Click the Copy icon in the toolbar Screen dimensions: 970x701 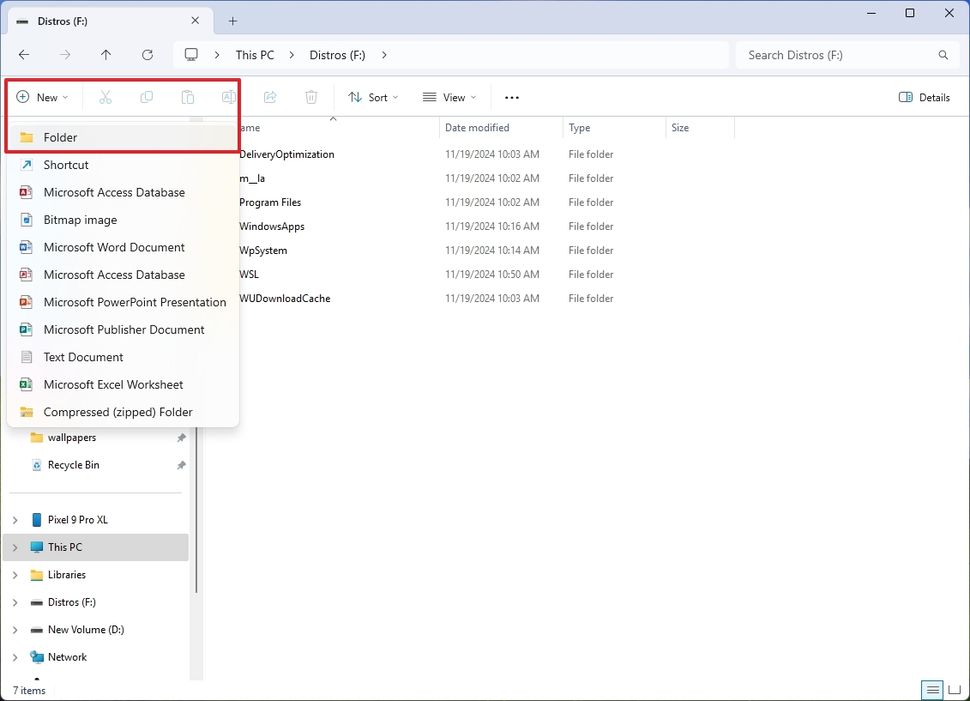click(146, 97)
